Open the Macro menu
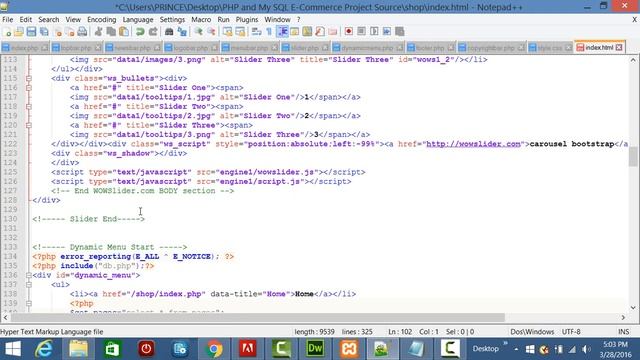This screenshot has height=360, width=640. [201, 20]
